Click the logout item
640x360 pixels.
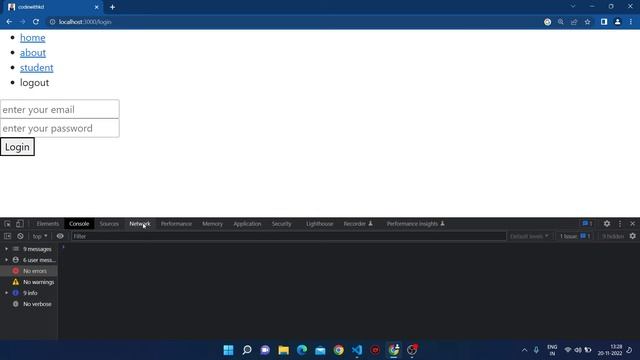click(34, 83)
